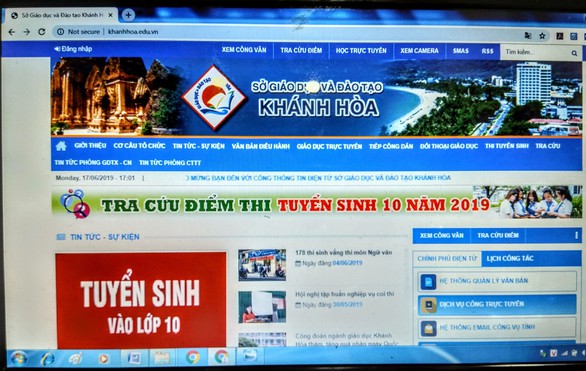Open the TIN TỨC - SỰ KIỆN section heading
This screenshot has width=586, height=371.
coord(105,237)
